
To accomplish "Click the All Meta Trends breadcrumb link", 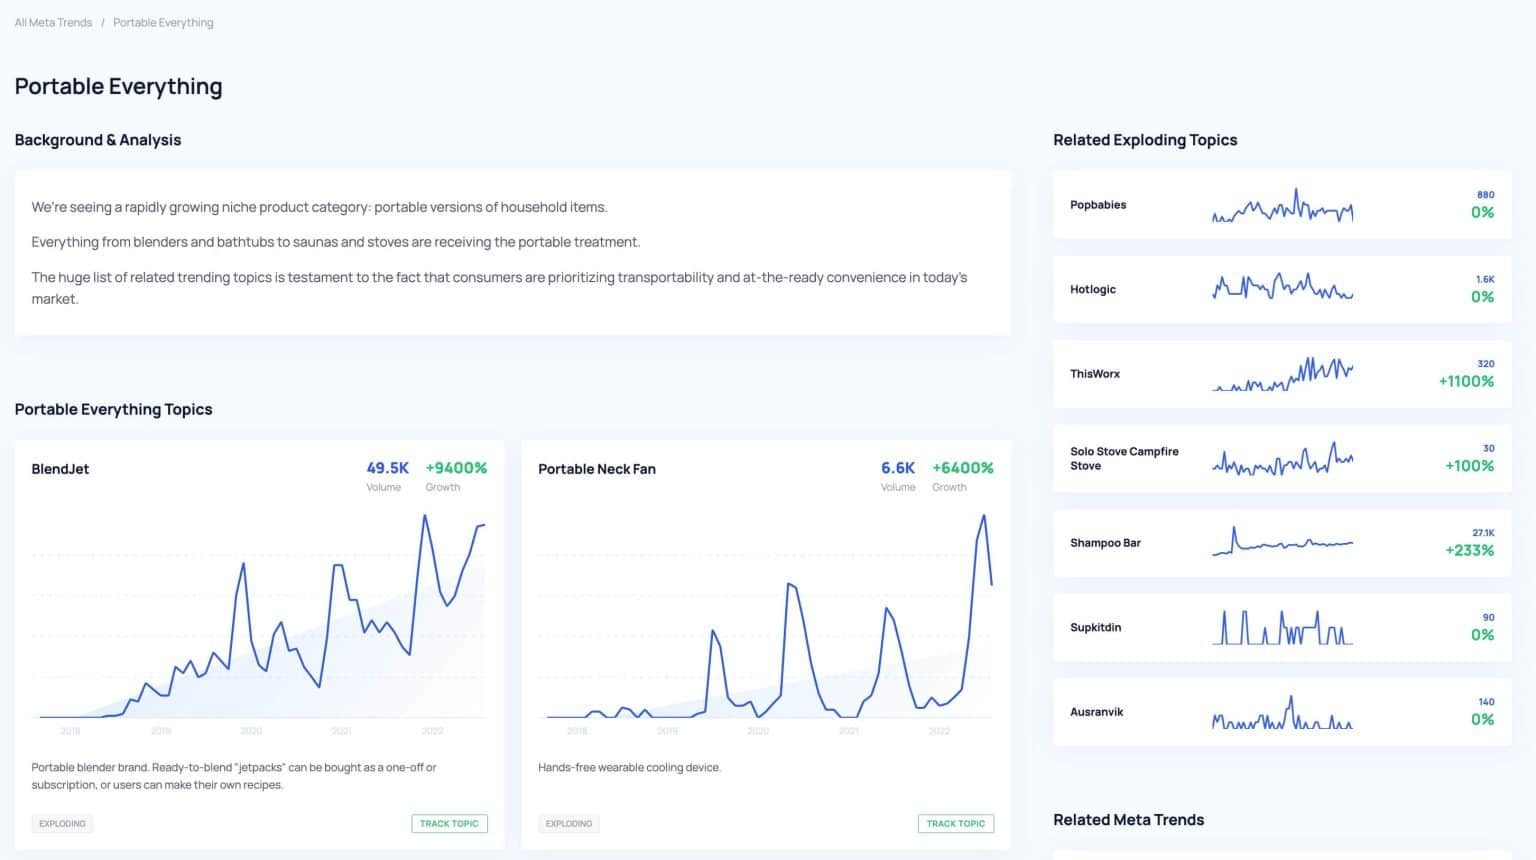I will [x=52, y=22].
